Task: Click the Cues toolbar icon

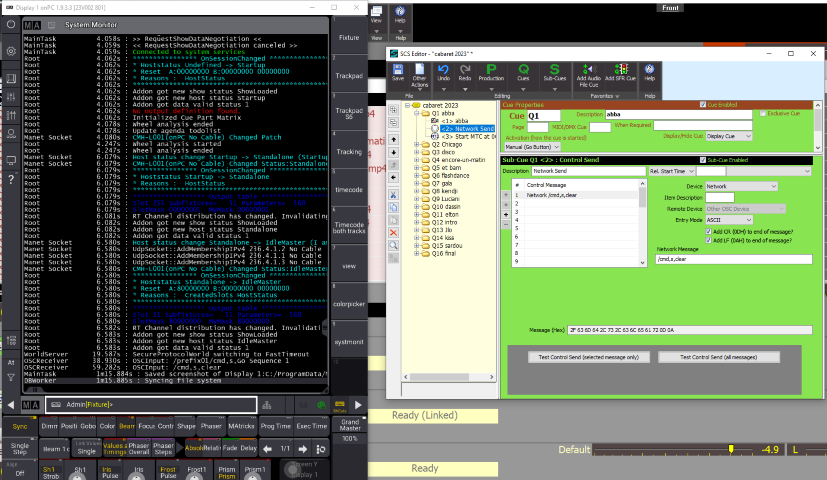Action: coord(524,71)
